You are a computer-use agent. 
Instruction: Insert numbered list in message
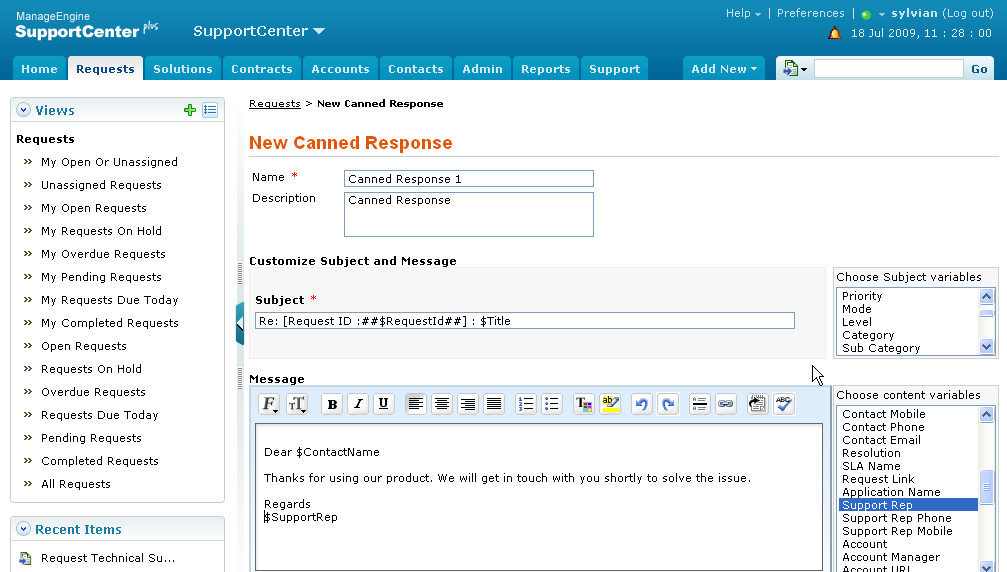[526, 404]
